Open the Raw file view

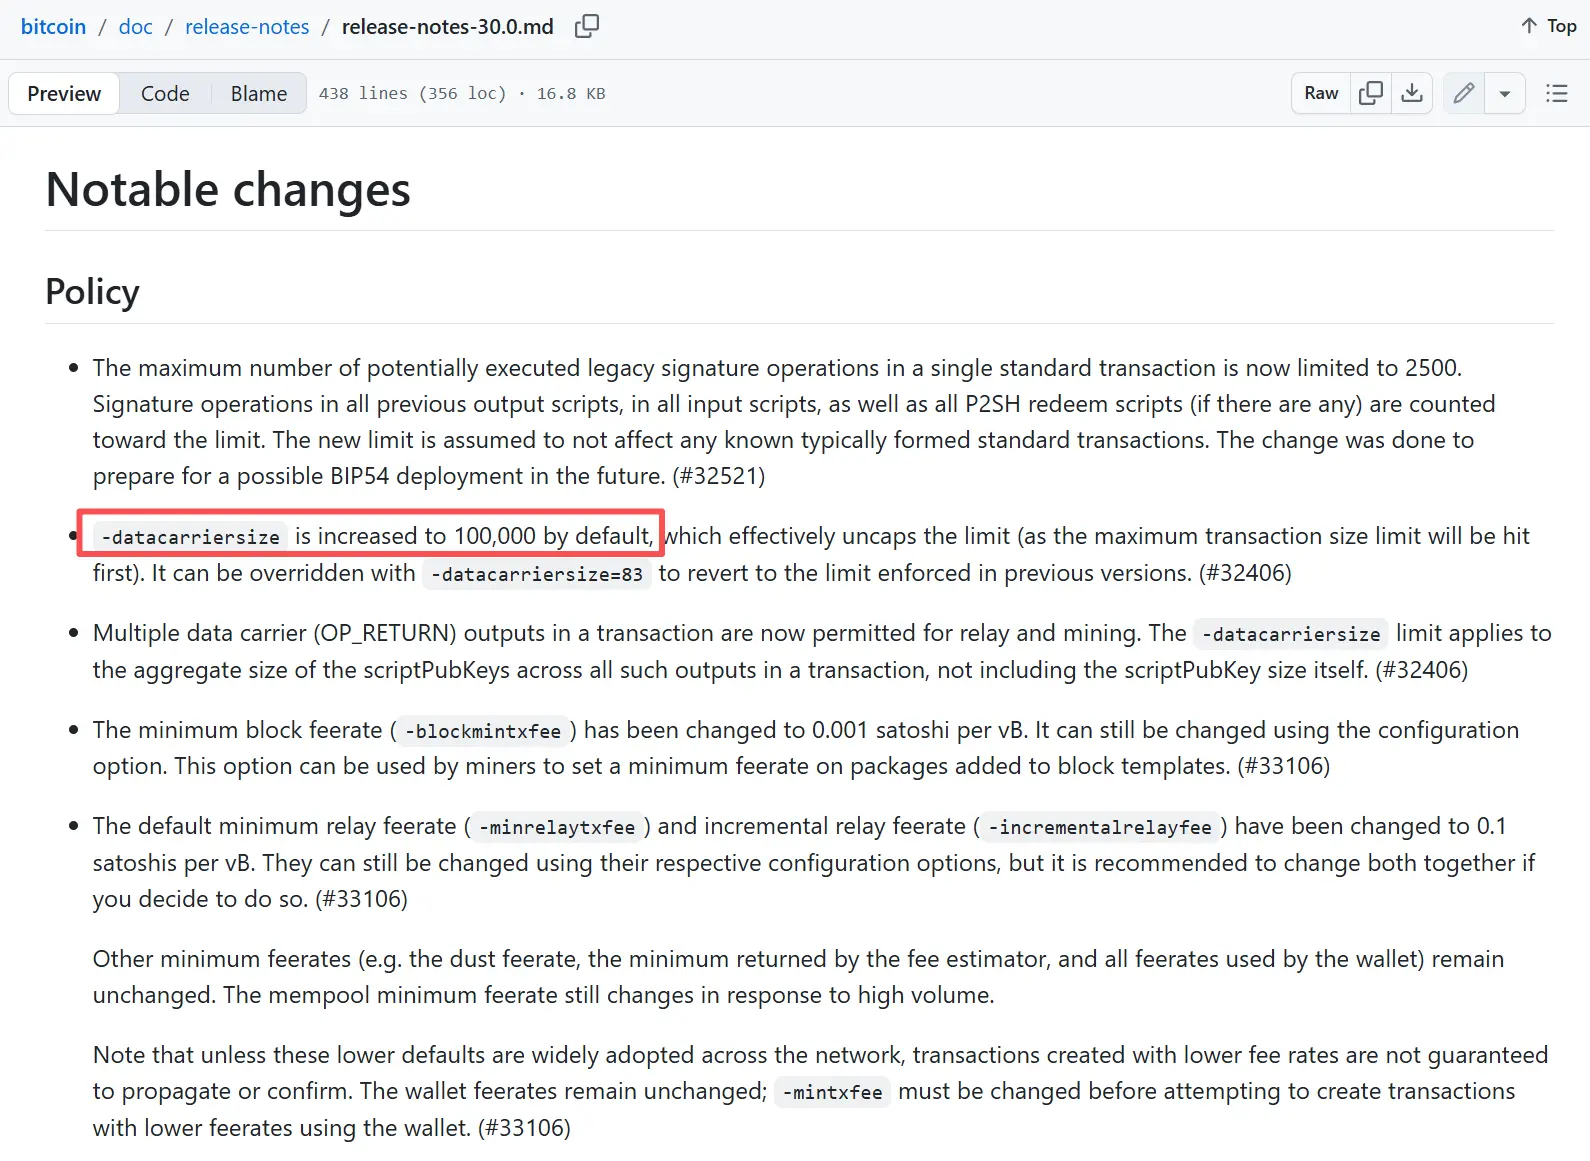[x=1321, y=93]
